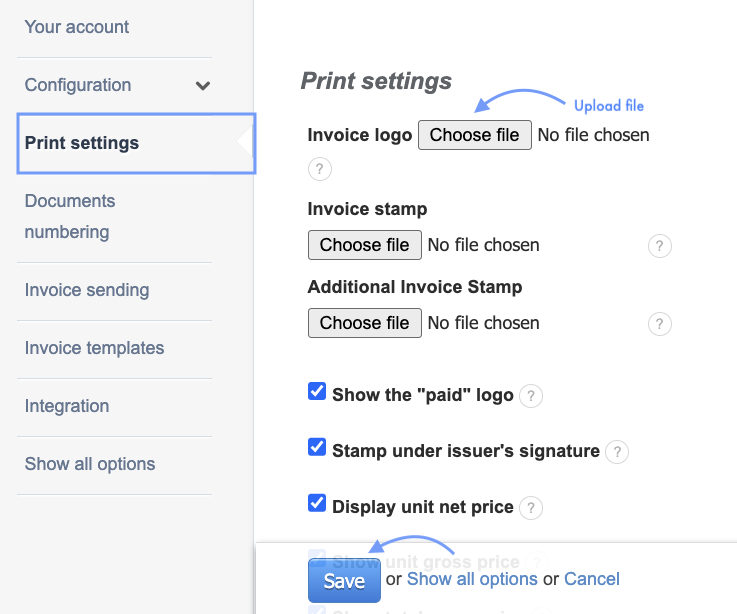Open help for Stamp under issuer's signature

click(x=617, y=452)
